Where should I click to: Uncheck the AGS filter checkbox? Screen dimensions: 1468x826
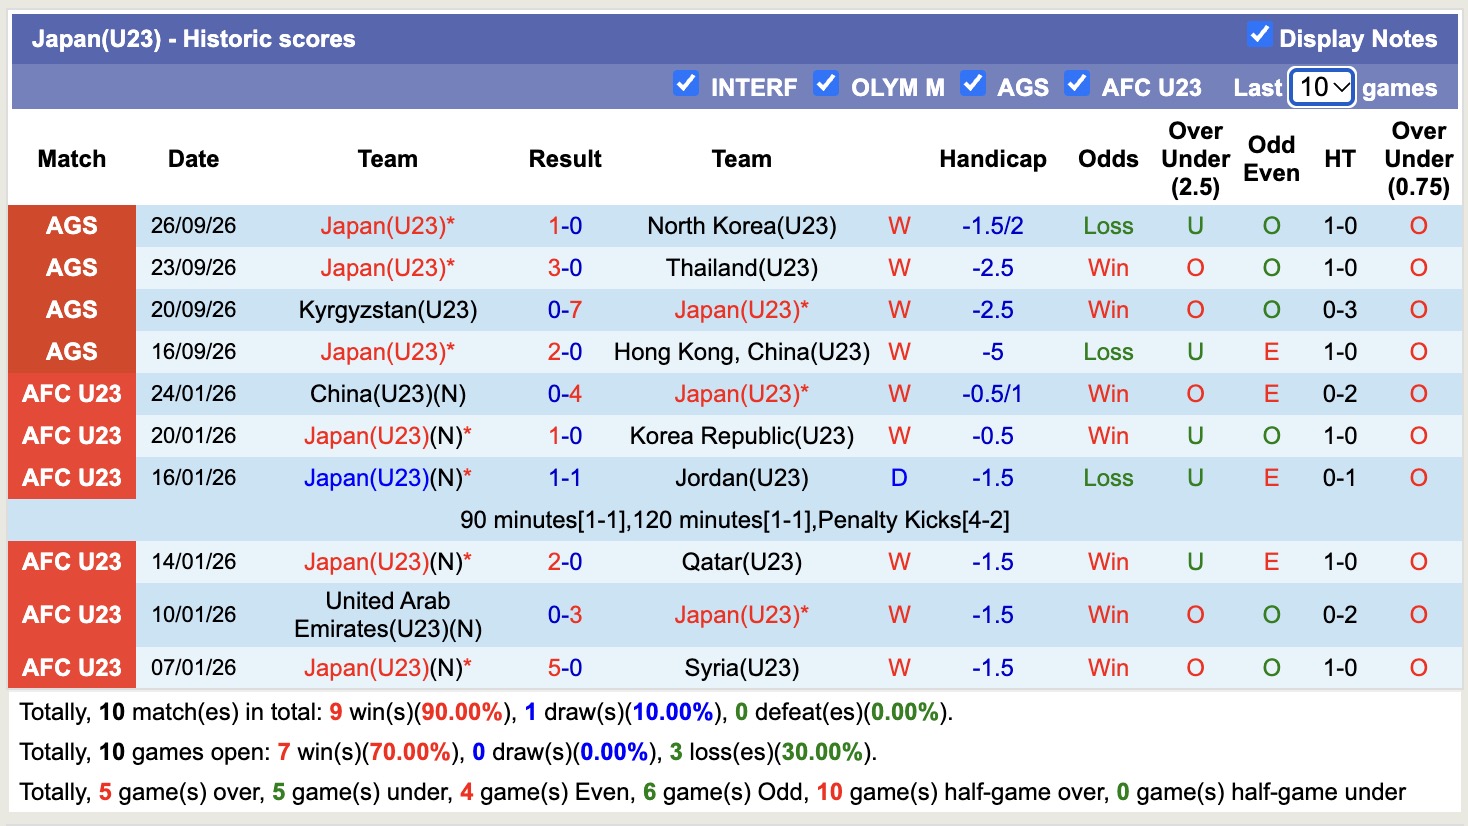click(972, 83)
